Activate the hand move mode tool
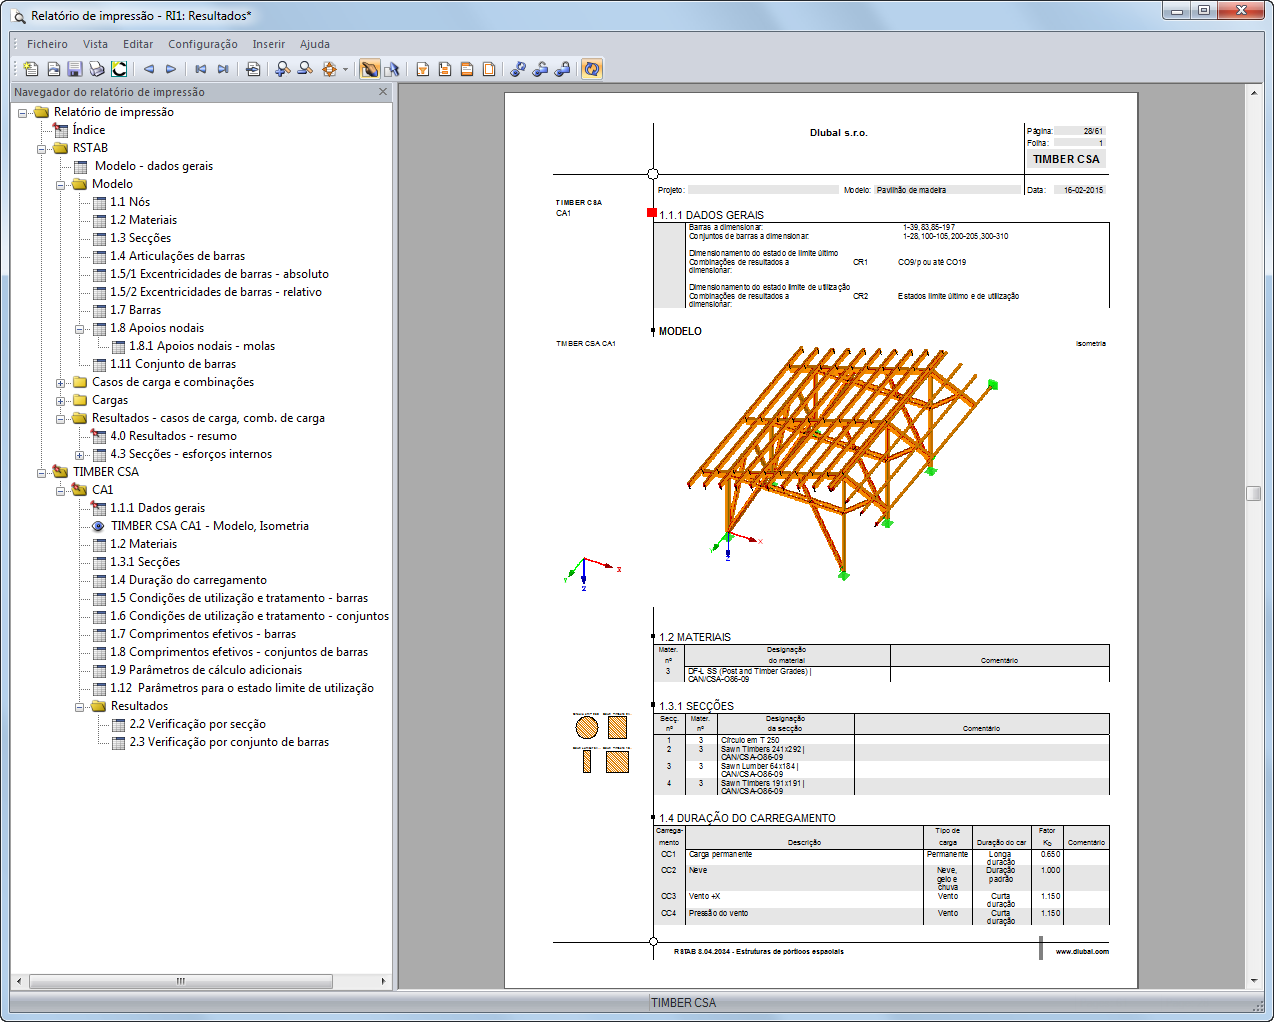Image resolution: width=1274 pixels, height=1022 pixels. click(x=370, y=69)
